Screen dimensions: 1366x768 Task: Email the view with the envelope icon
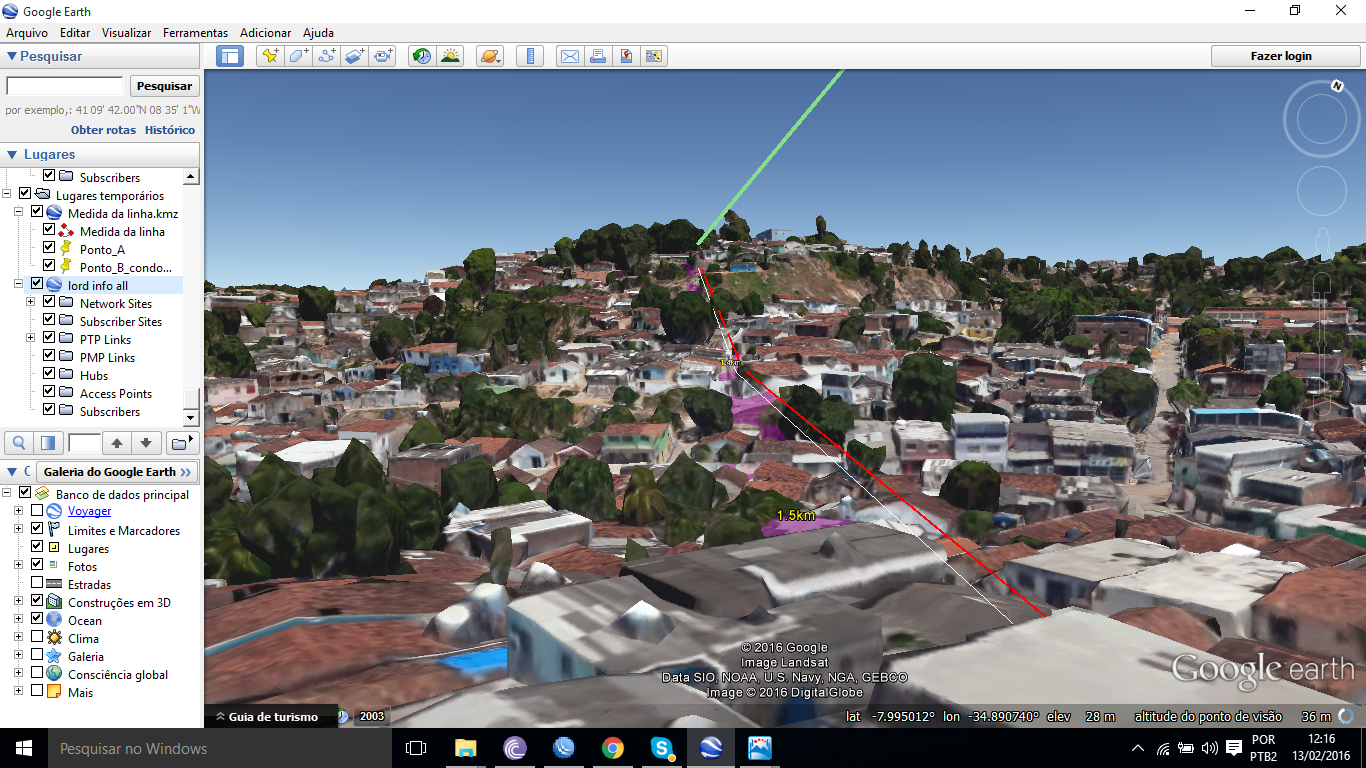569,56
